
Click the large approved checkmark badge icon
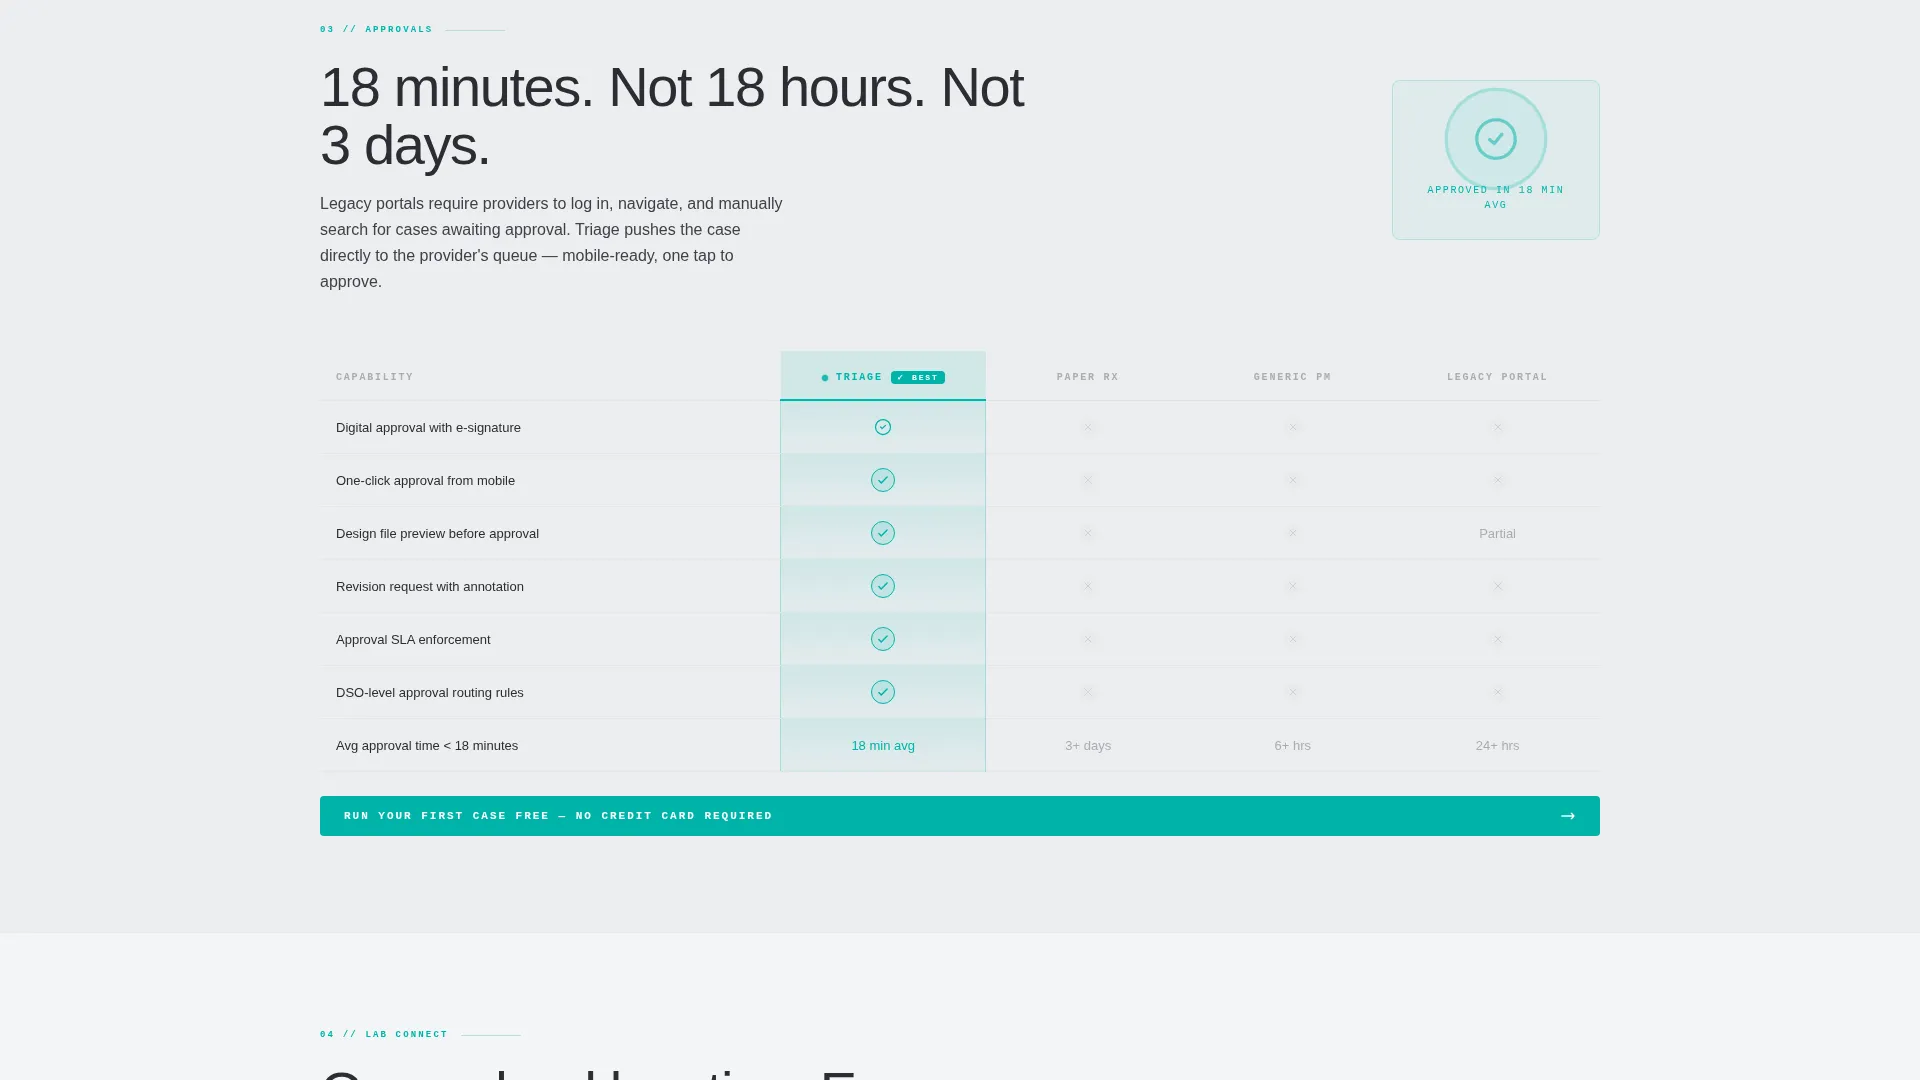(1496, 139)
